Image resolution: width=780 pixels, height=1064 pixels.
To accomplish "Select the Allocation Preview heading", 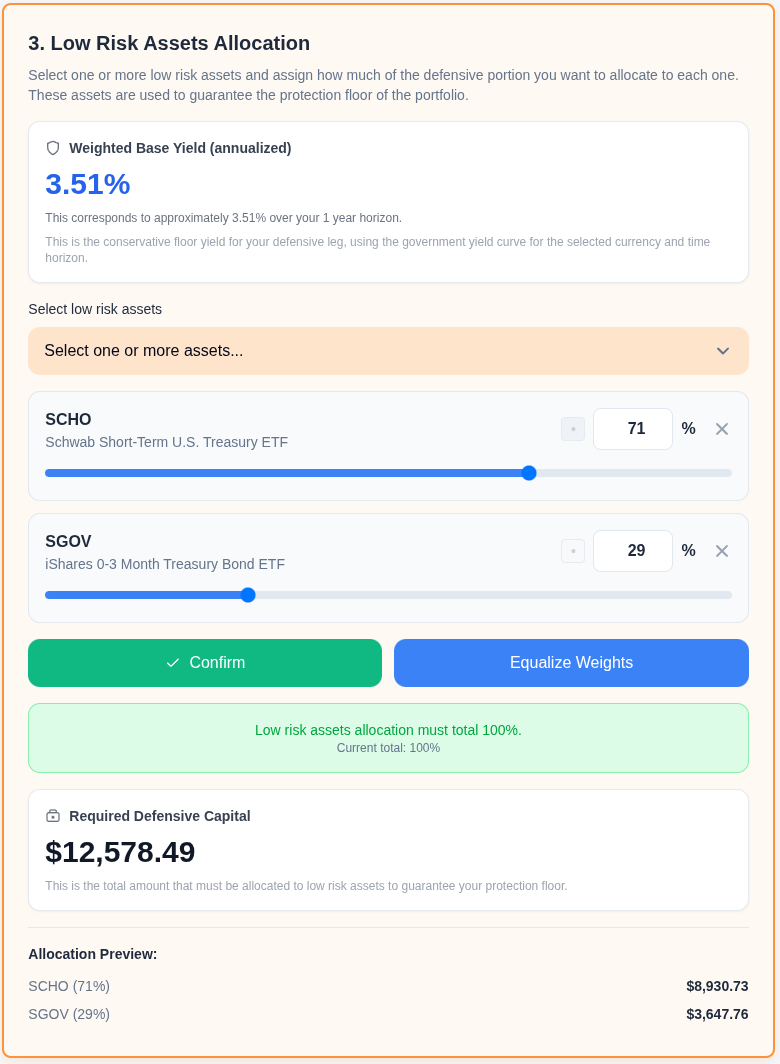I will pyautogui.click(x=92, y=954).
